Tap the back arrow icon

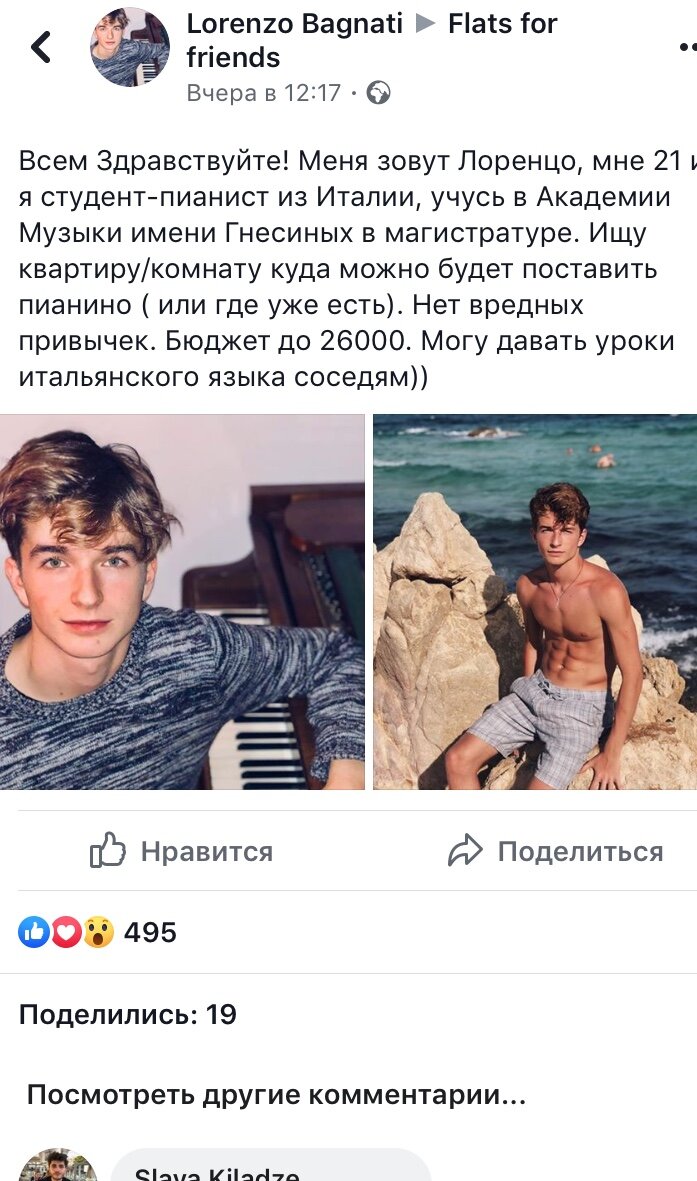pyautogui.click(x=41, y=47)
